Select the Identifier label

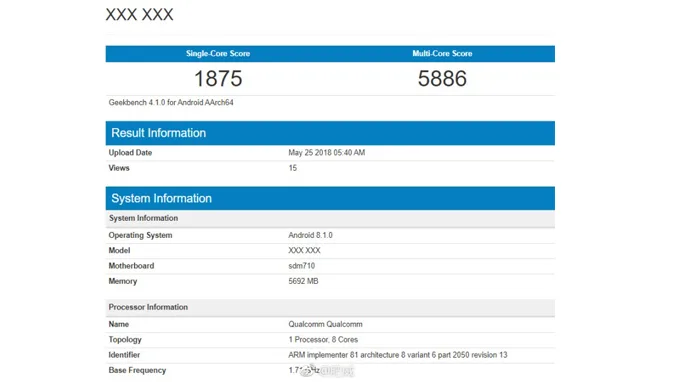point(124,355)
